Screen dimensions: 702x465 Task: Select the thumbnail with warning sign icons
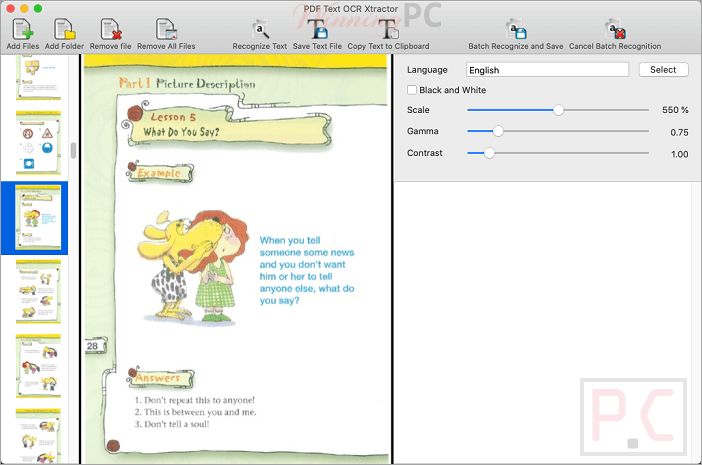tap(38, 143)
